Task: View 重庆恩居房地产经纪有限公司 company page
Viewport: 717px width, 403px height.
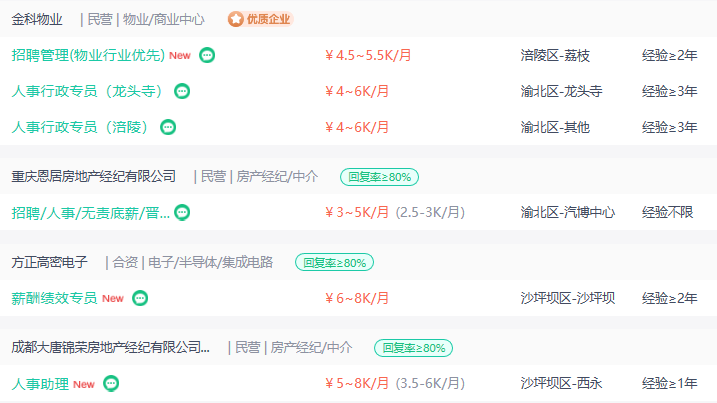Action: (x=94, y=177)
